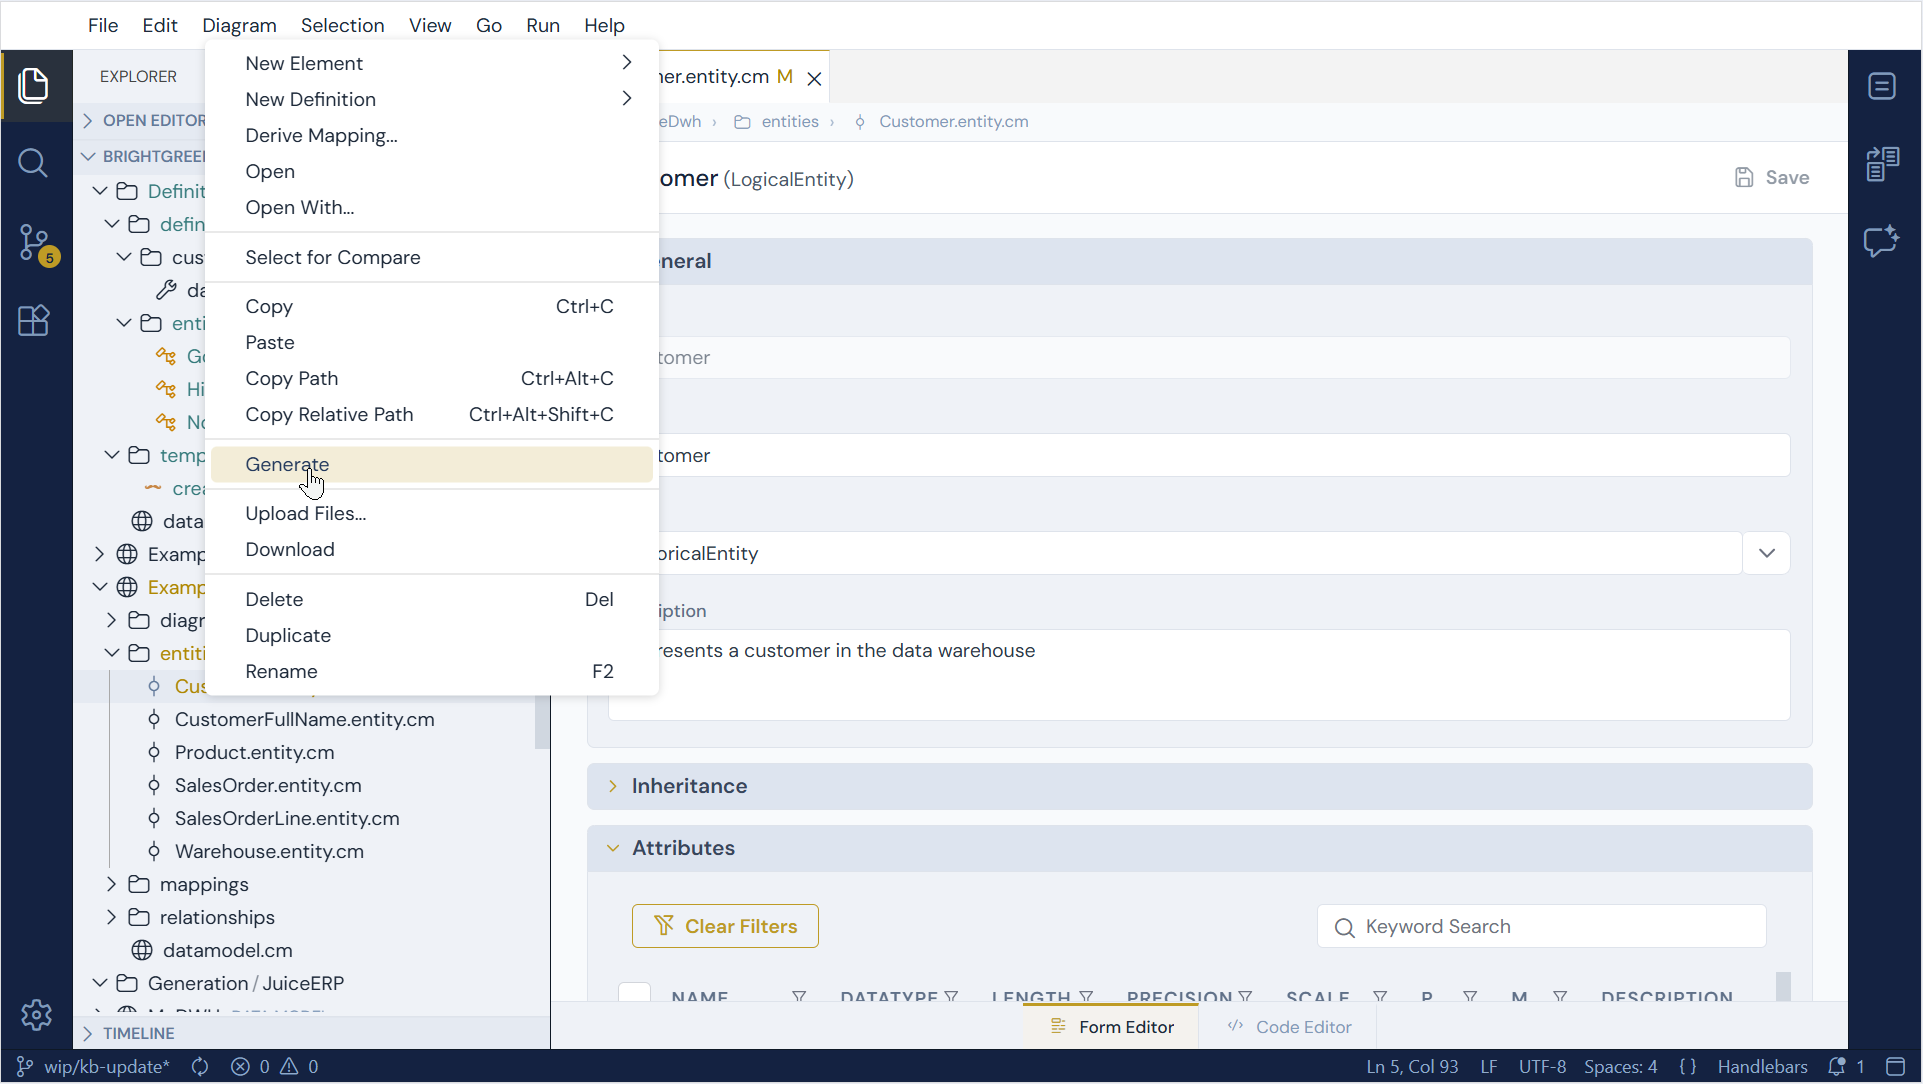Click the SCALE column filter icon
This screenshot has height=1084, width=1923.
[x=1380, y=996]
